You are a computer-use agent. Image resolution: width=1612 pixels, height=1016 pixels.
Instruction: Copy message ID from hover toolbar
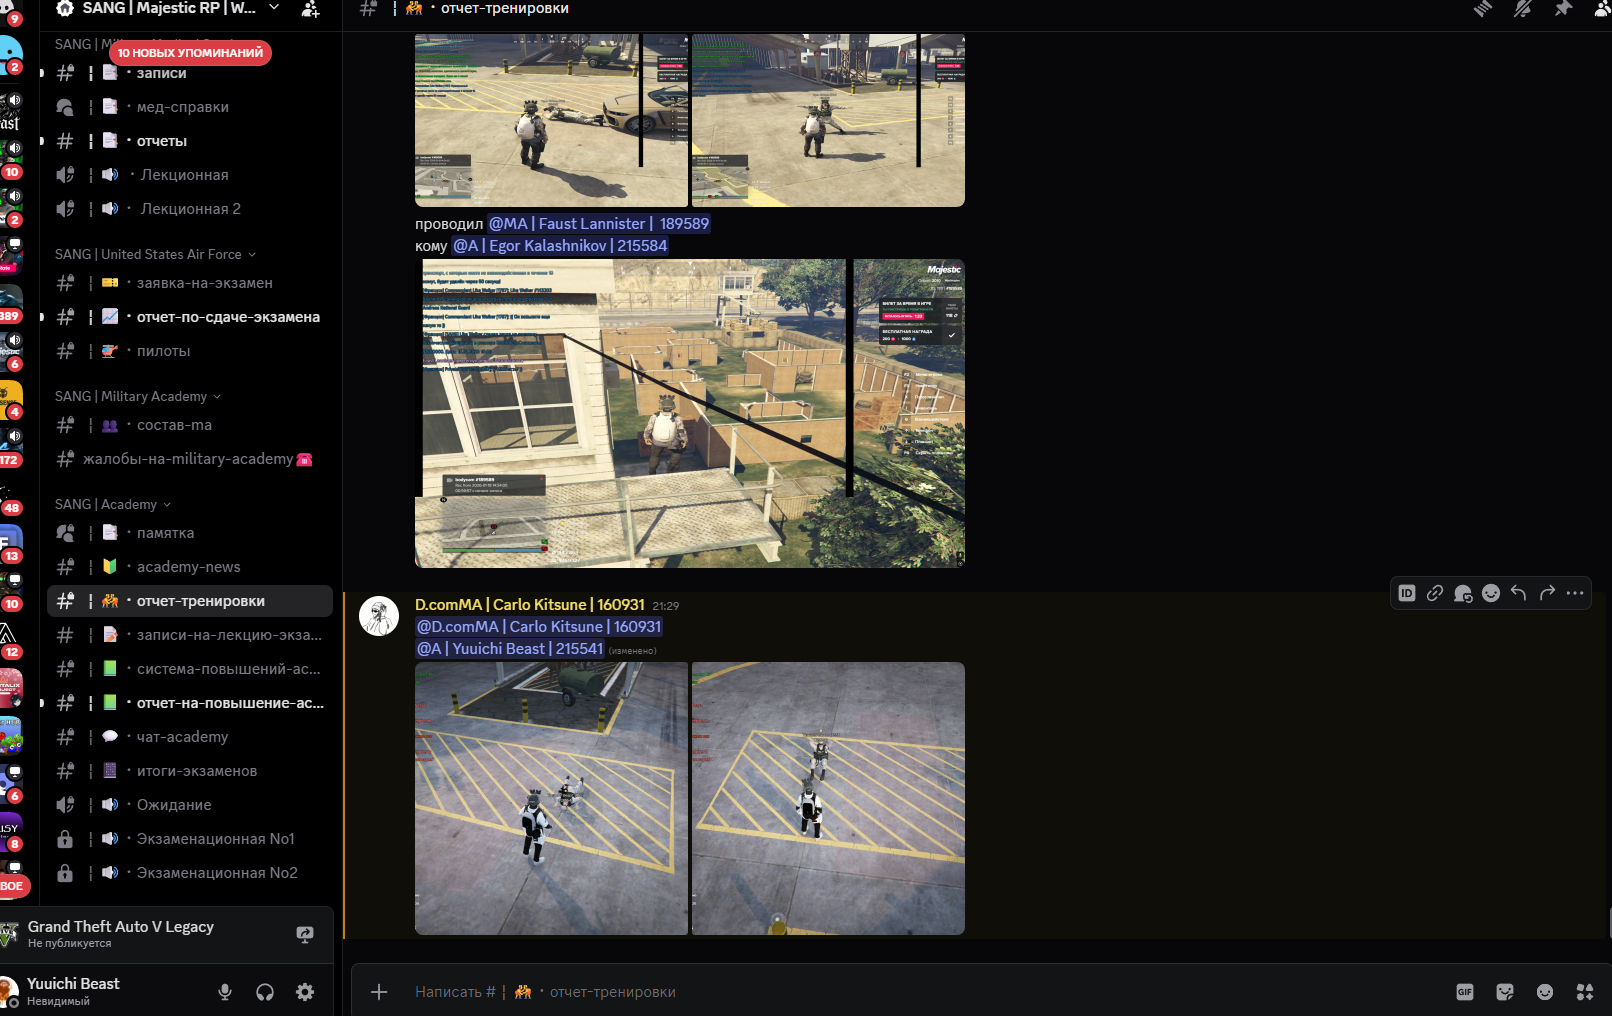click(1407, 593)
